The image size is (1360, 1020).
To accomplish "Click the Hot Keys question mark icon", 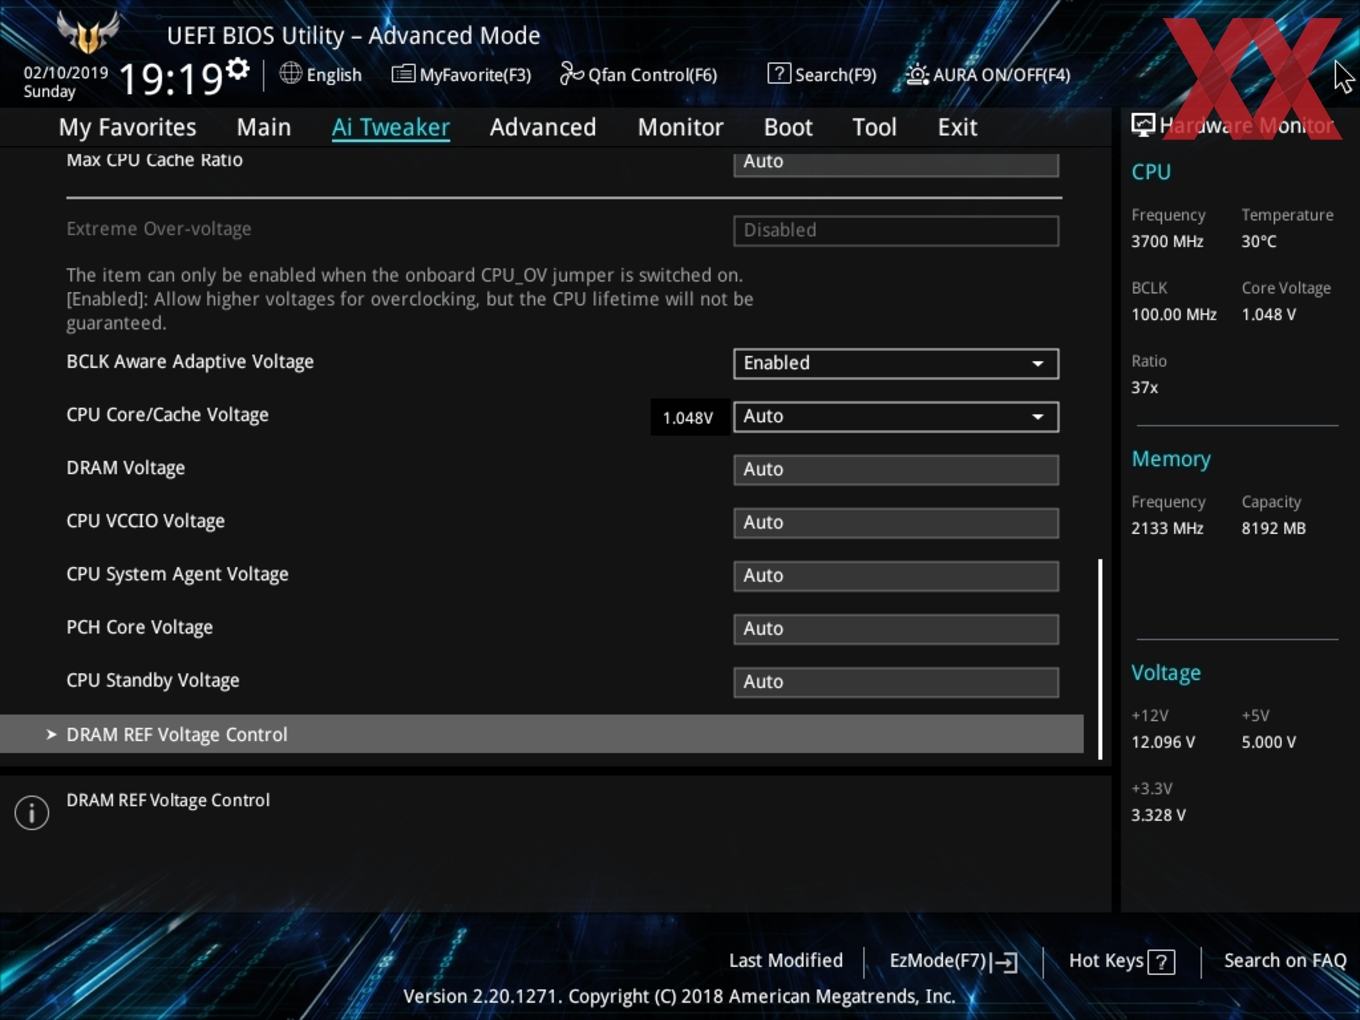I will pyautogui.click(x=1161, y=962).
